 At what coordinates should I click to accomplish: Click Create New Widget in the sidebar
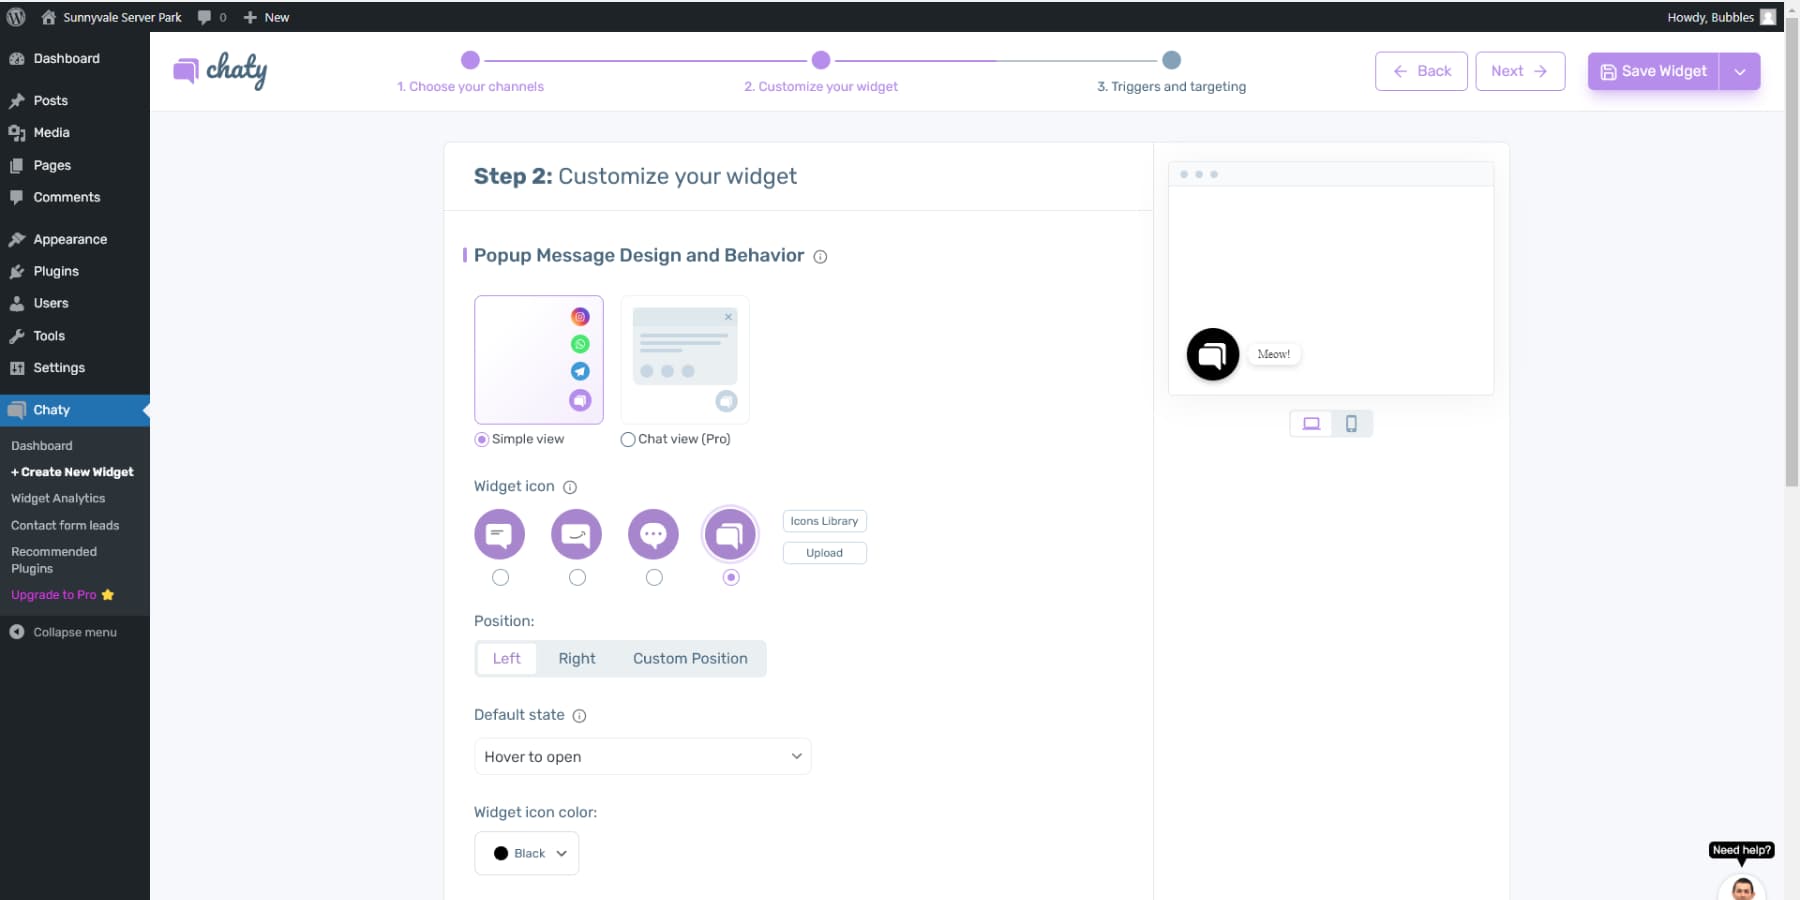tap(72, 472)
